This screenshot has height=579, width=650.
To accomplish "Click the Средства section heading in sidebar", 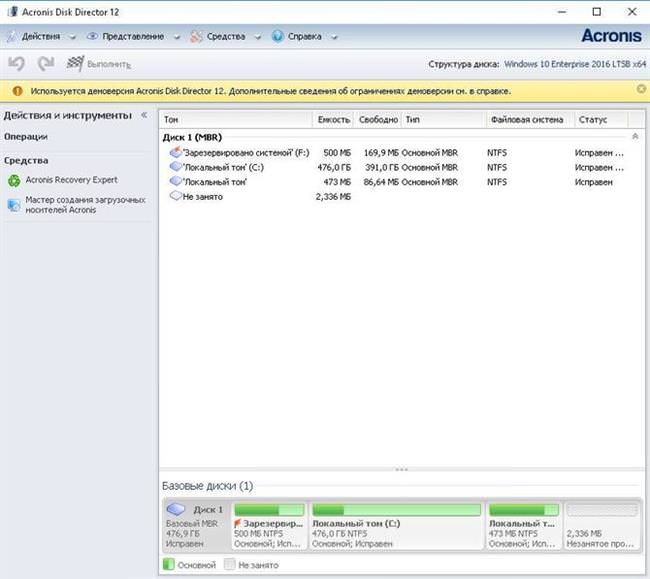I will tap(26, 160).
